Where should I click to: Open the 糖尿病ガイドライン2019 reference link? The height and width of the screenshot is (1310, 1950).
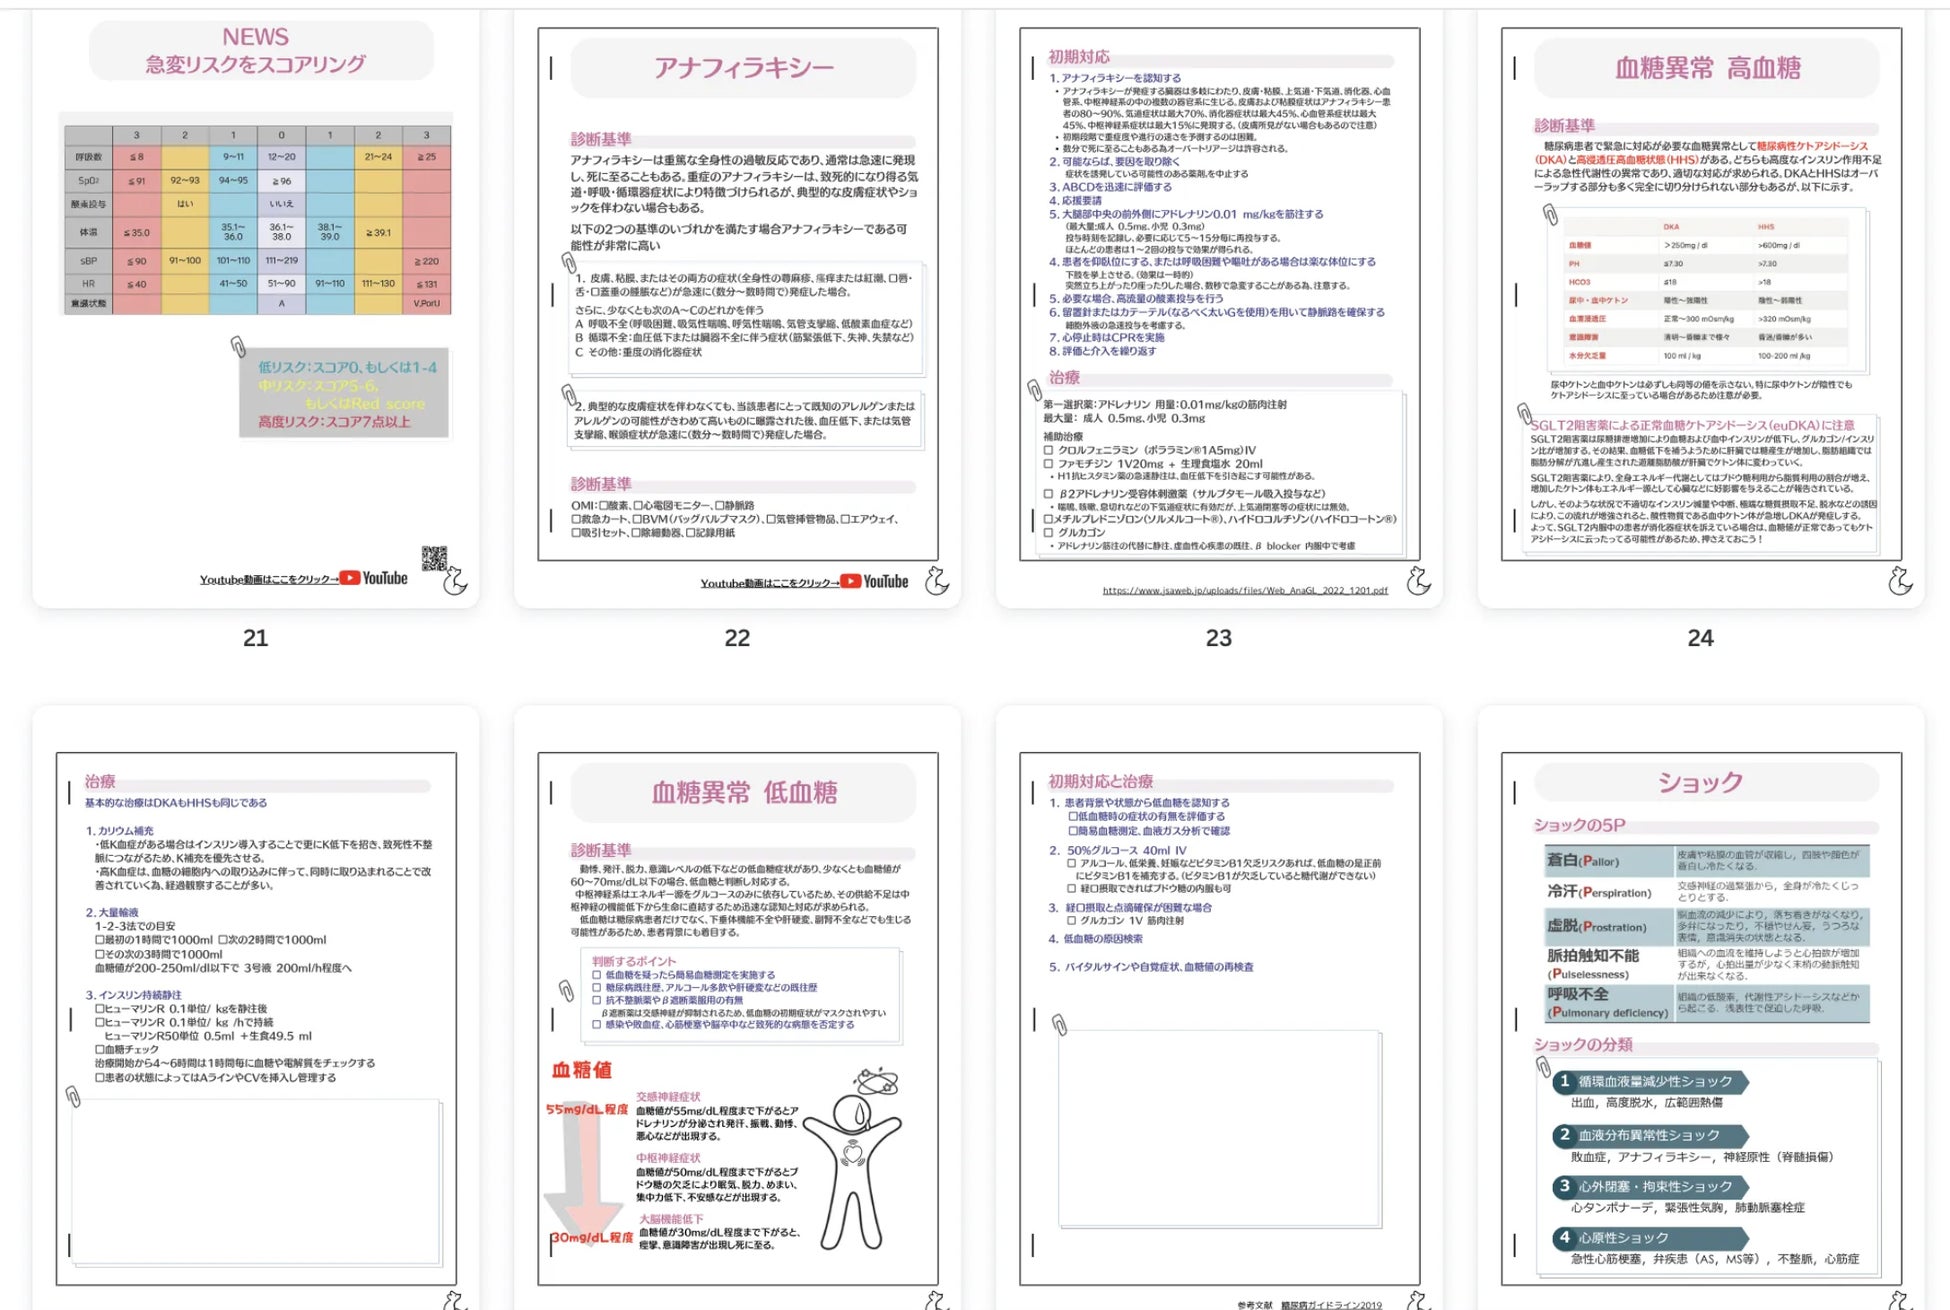(1330, 1304)
